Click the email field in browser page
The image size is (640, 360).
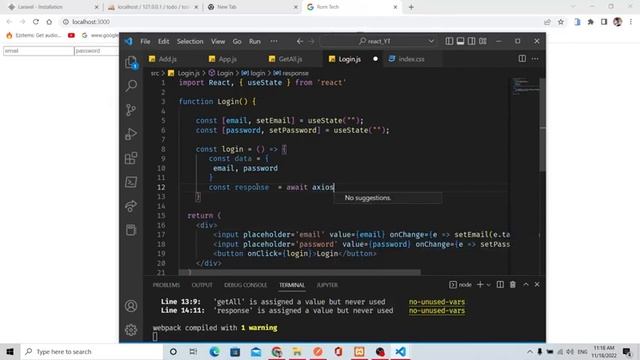tap(38, 51)
